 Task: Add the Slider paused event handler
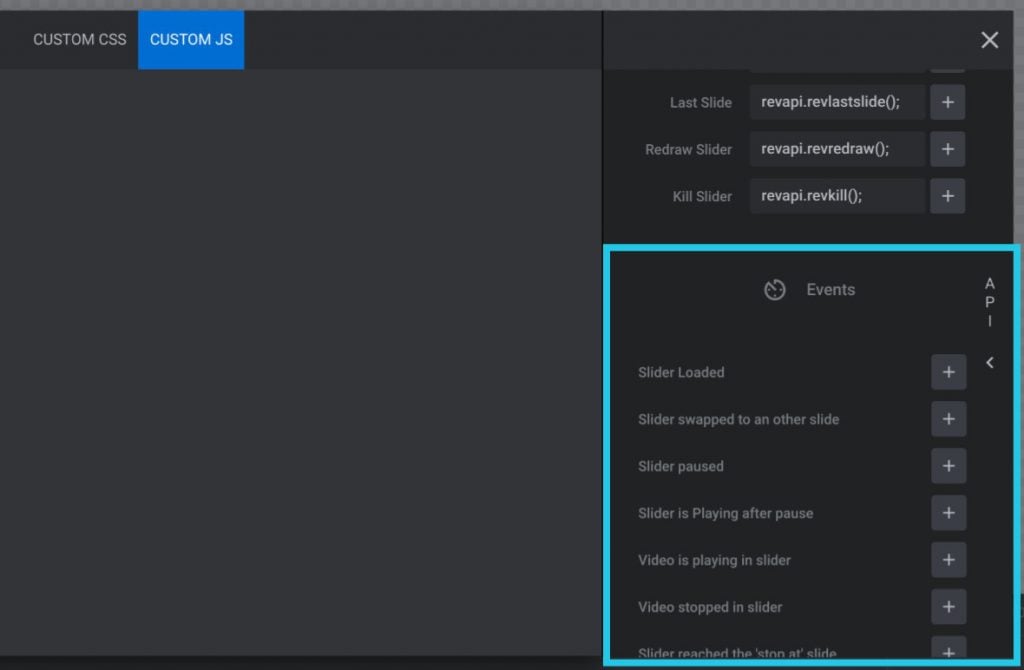coord(948,466)
